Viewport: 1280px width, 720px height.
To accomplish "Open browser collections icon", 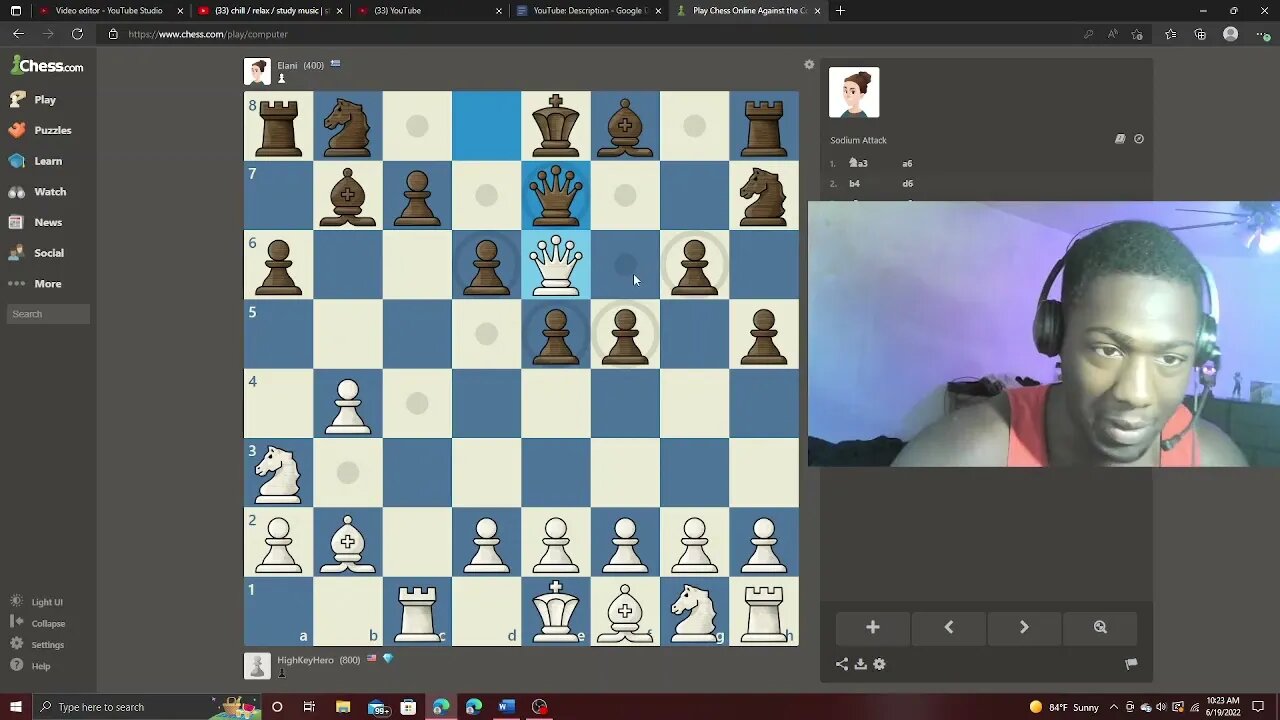I will tap(1200, 34).
